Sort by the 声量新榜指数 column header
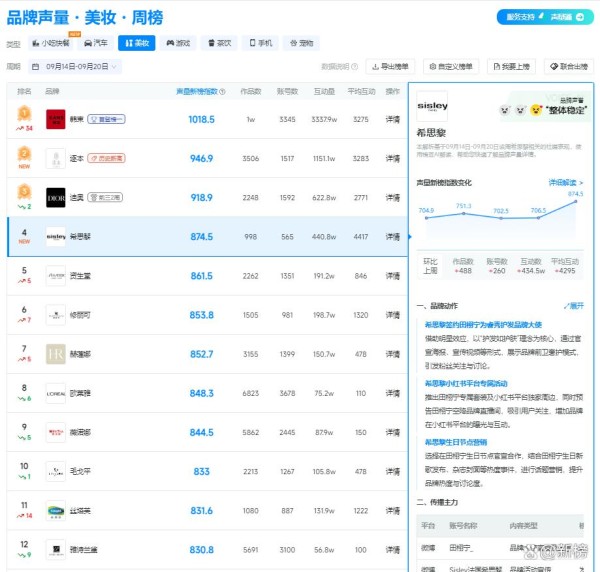Screen dimensions: 600x572 [x=197, y=91]
